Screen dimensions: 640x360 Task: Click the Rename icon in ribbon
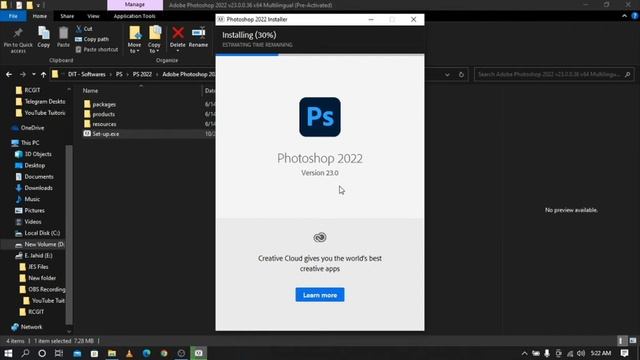click(198, 33)
